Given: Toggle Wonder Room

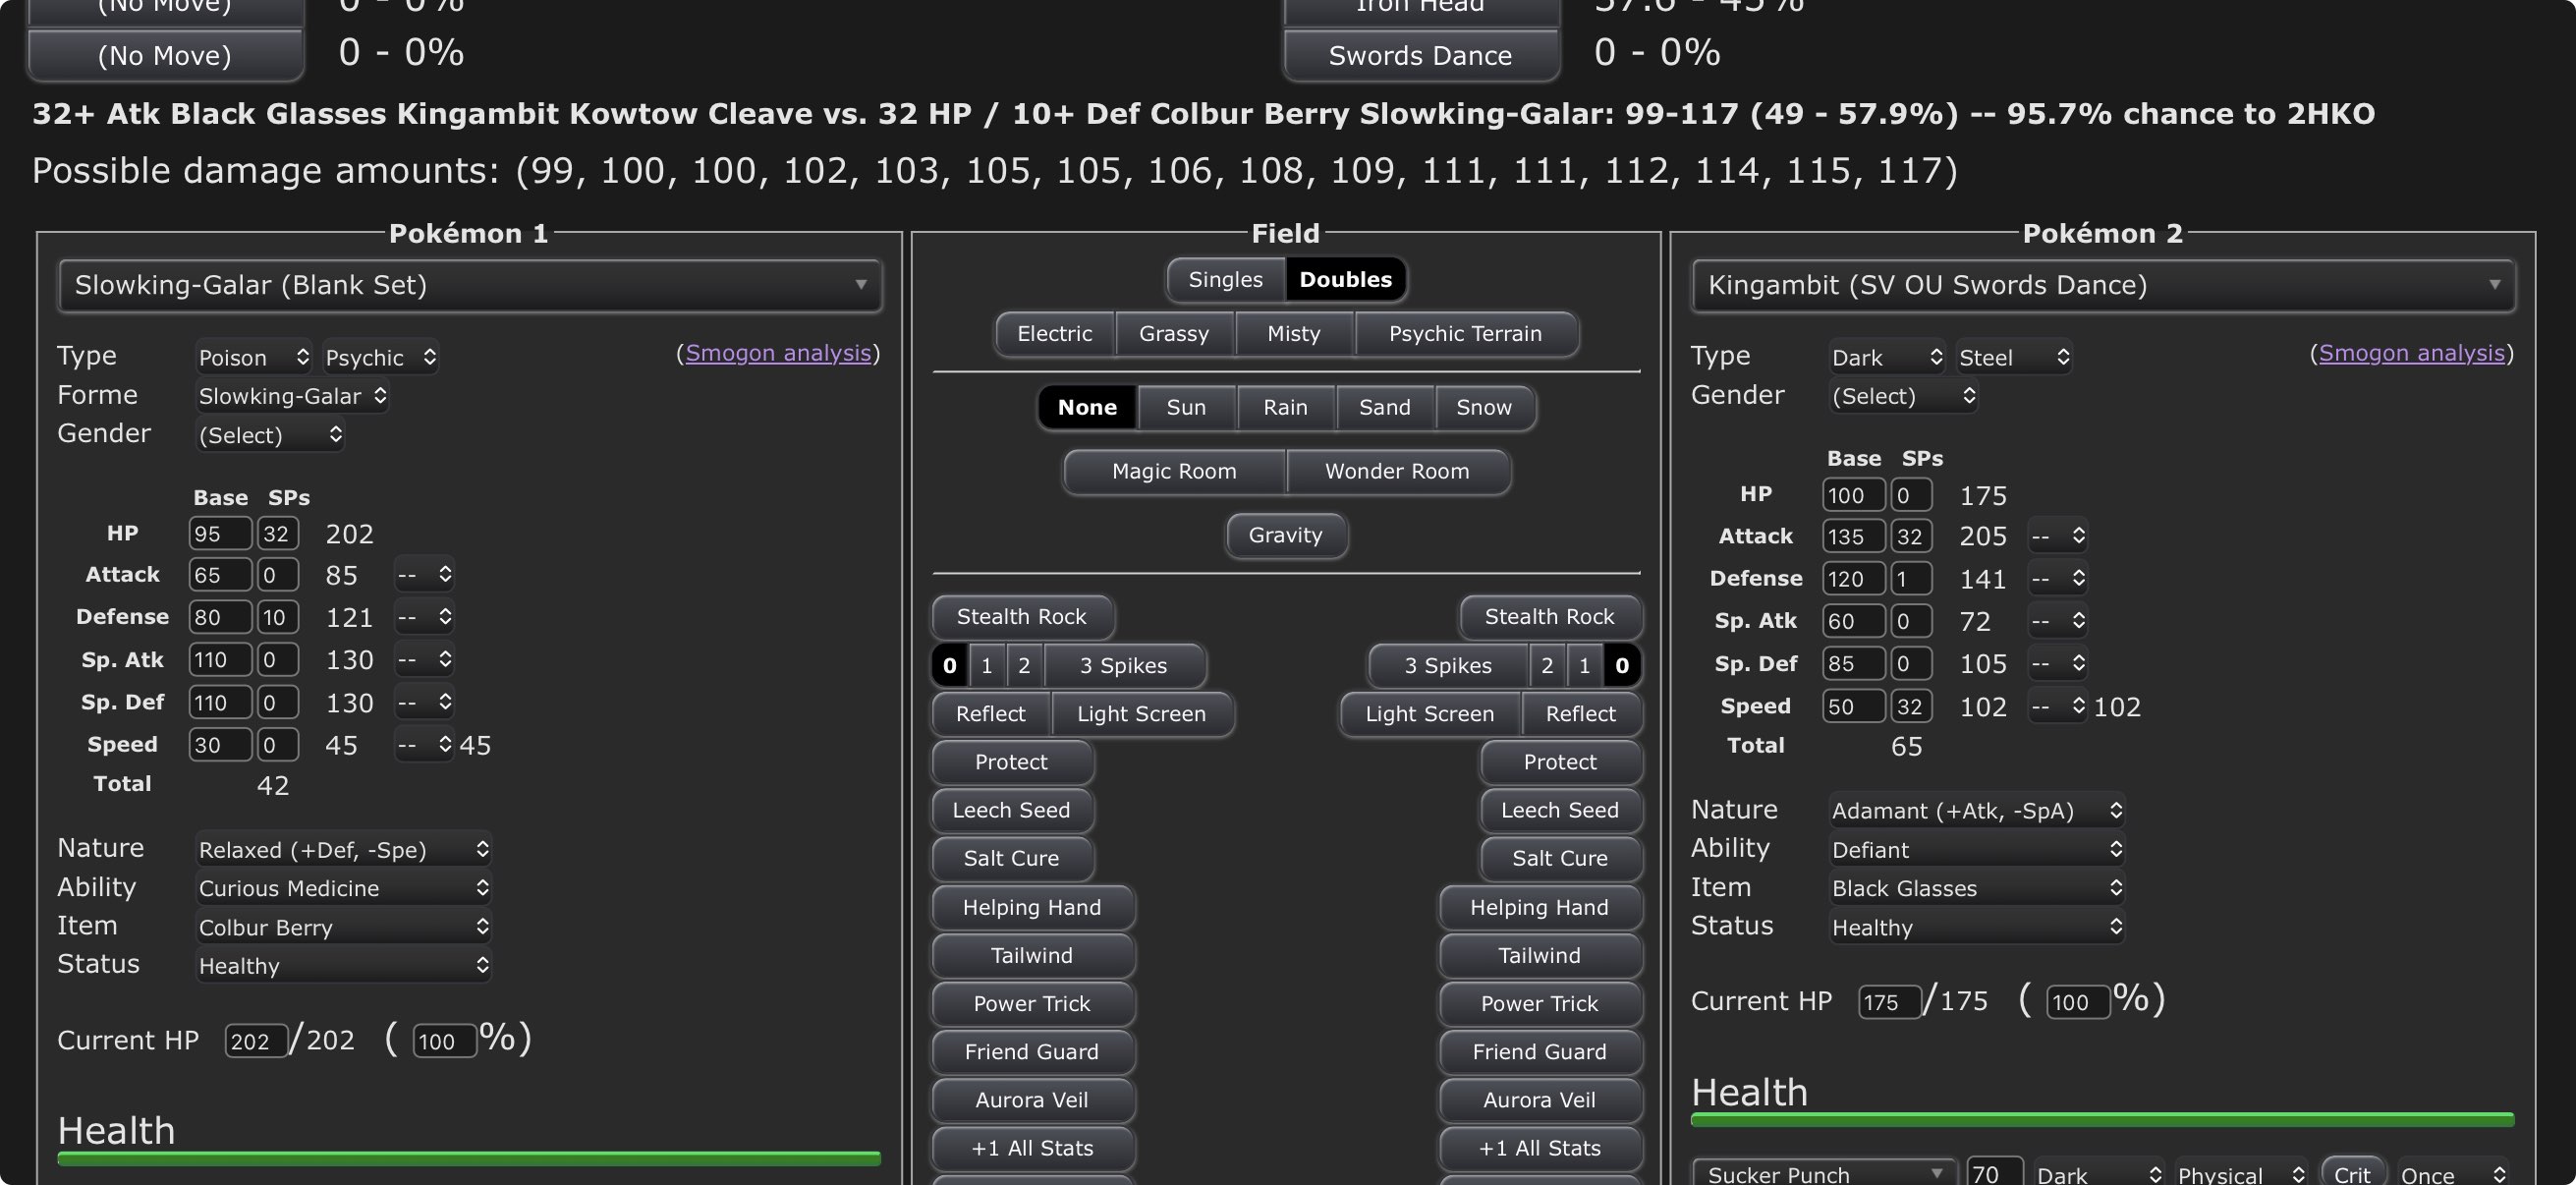Looking at the screenshot, I should (x=1397, y=472).
